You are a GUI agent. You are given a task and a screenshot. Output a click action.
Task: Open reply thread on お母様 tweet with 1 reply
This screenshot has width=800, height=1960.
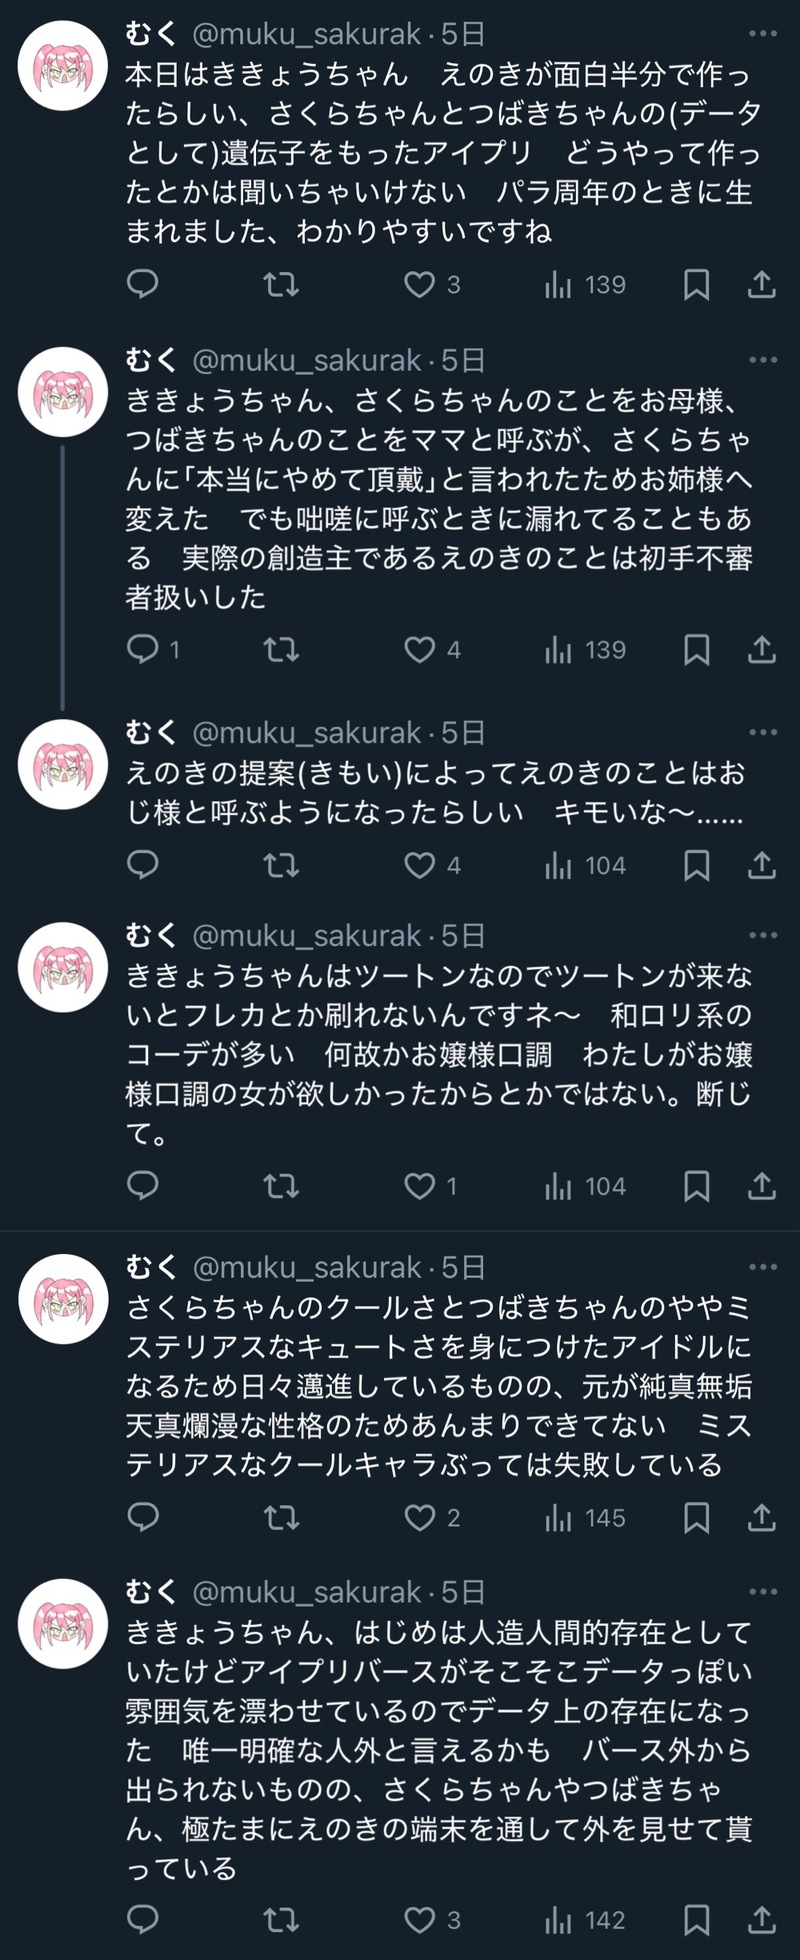(x=143, y=650)
